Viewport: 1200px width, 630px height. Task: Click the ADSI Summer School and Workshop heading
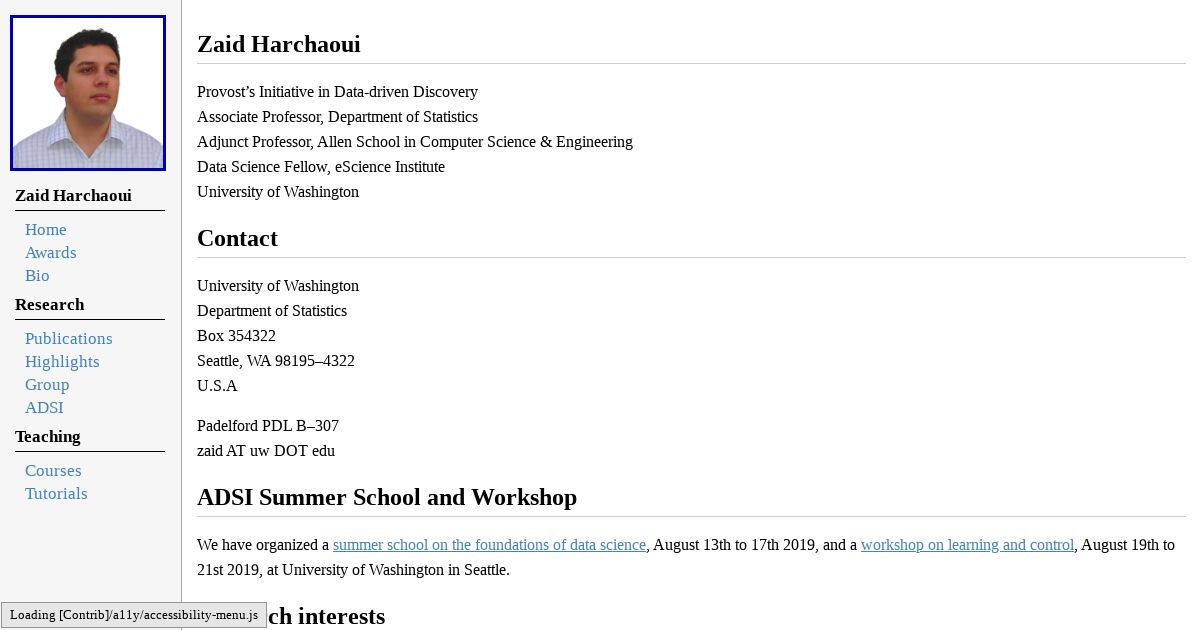387,497
